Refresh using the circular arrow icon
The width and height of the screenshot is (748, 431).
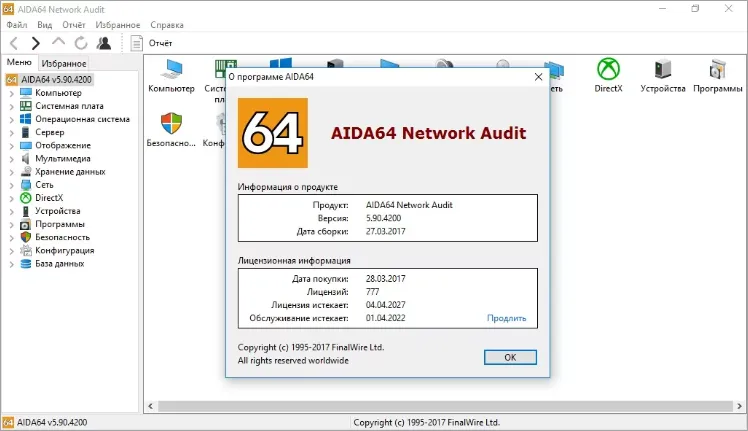point(81,43)
